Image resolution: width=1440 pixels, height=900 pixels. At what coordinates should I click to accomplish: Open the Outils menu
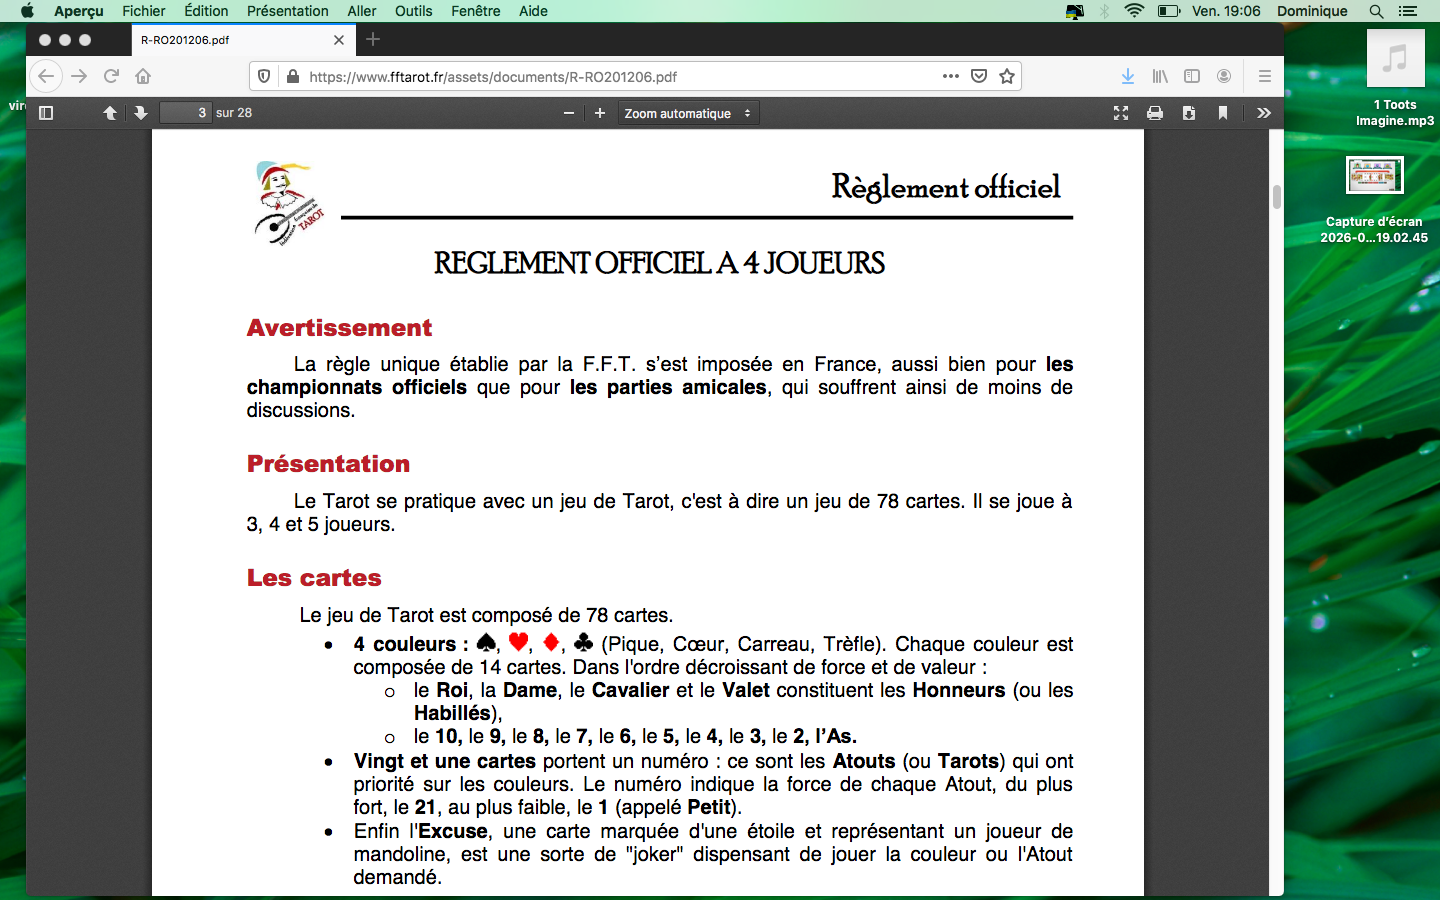tap(414, 11)
